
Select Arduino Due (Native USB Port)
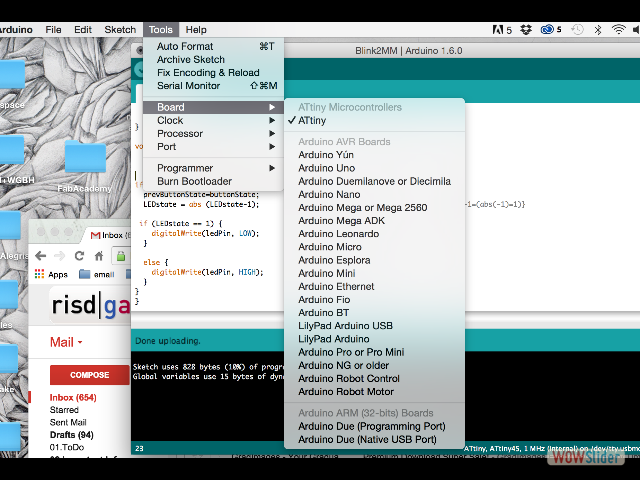click(x=374, y=440)
